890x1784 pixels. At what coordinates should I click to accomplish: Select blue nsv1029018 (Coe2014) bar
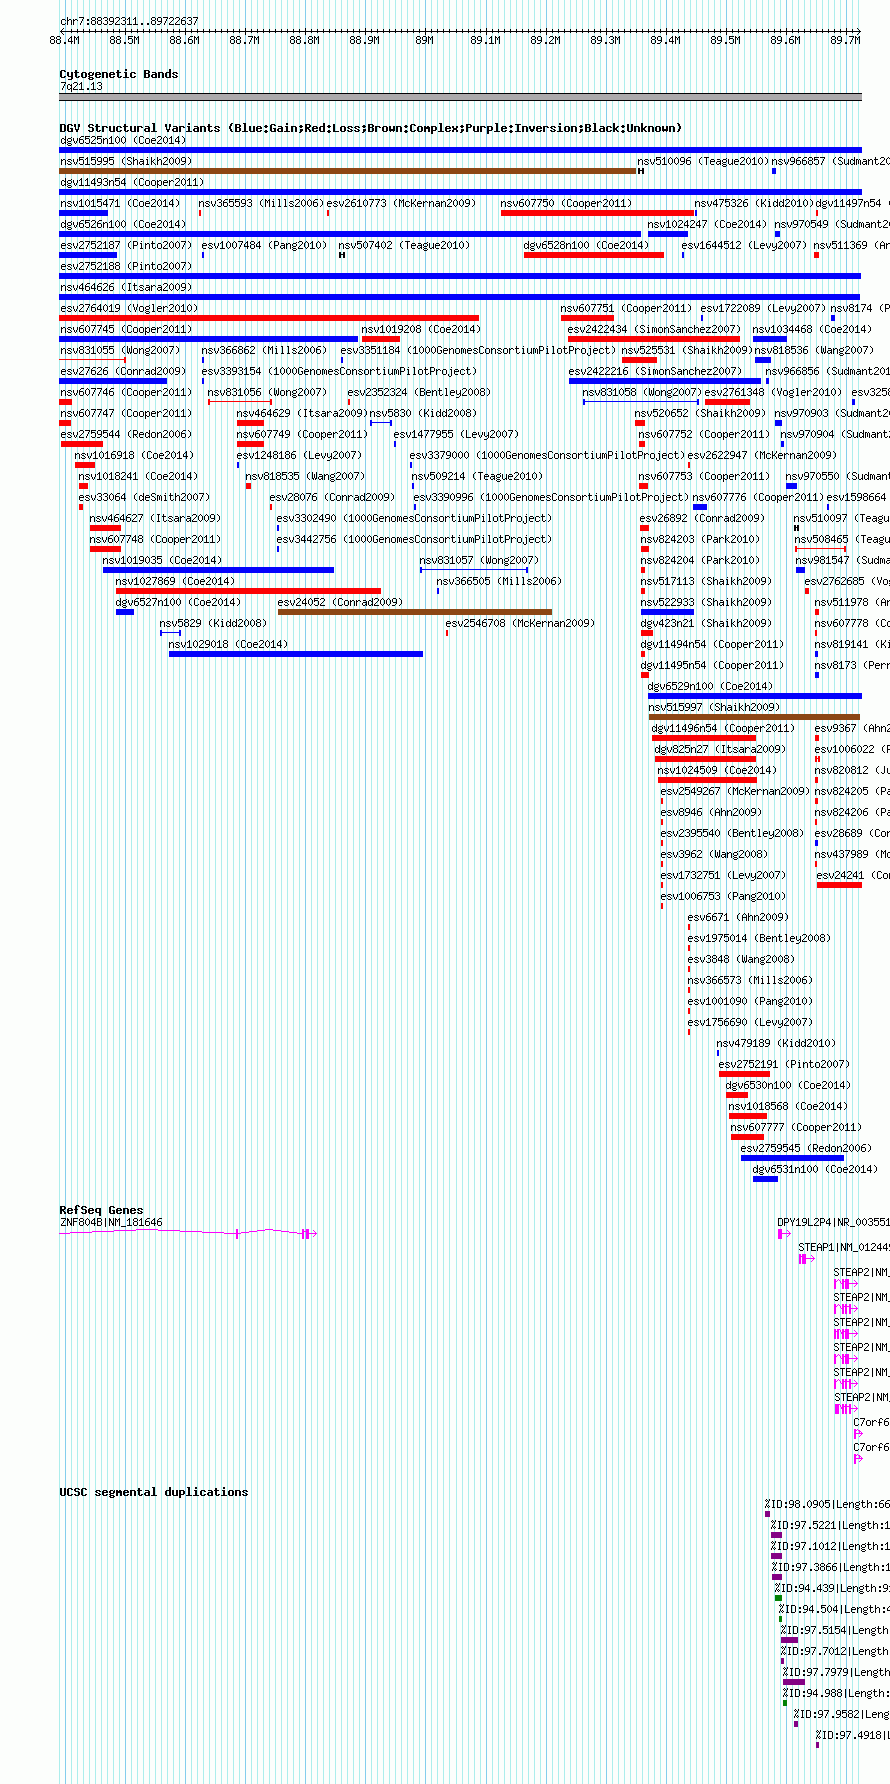point(296,654)
